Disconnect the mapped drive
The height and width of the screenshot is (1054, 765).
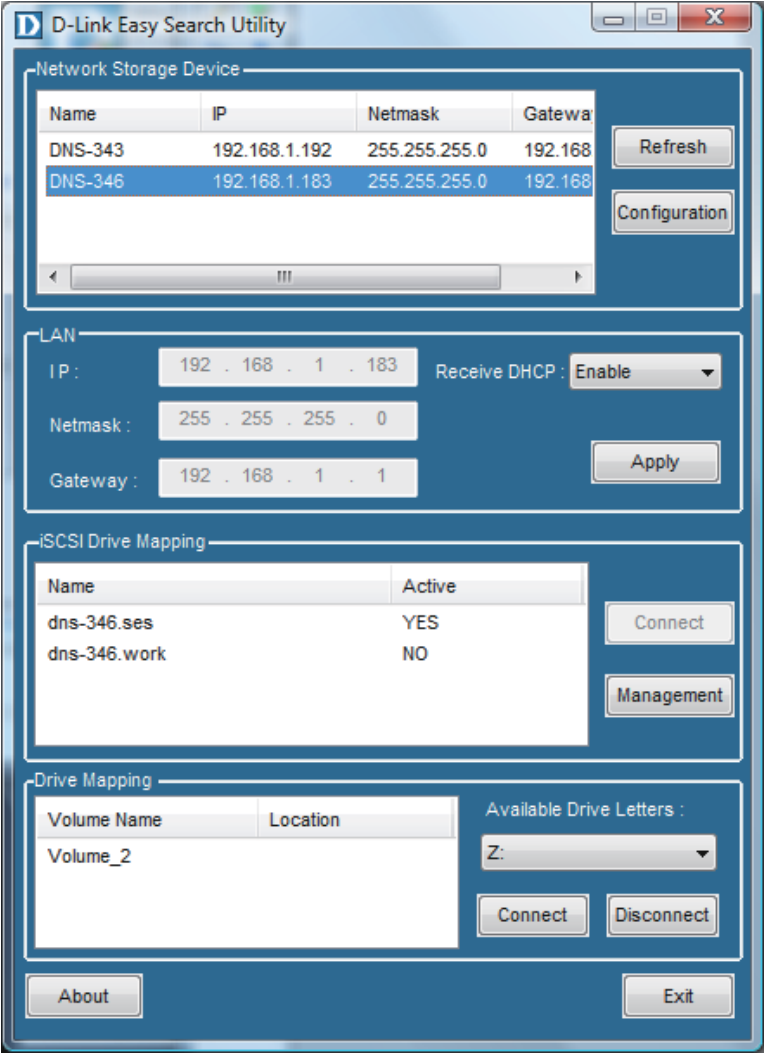(x=662, y=915)
